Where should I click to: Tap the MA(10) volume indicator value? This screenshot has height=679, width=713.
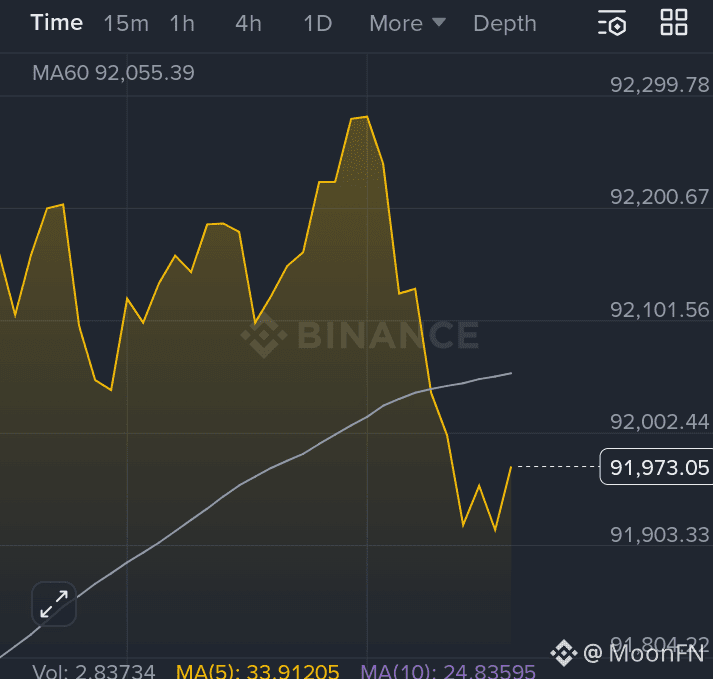[x=448, y=671]
